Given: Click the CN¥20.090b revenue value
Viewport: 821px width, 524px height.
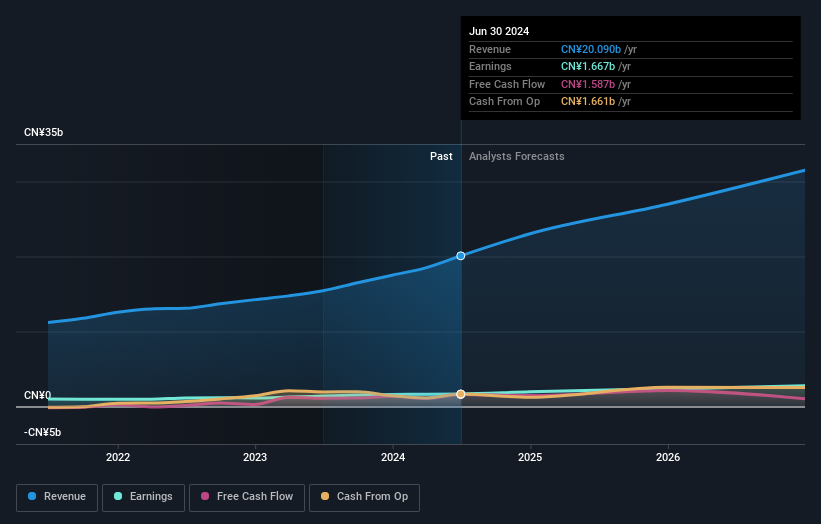Looking at the screenshot, I should pos(591,49).
